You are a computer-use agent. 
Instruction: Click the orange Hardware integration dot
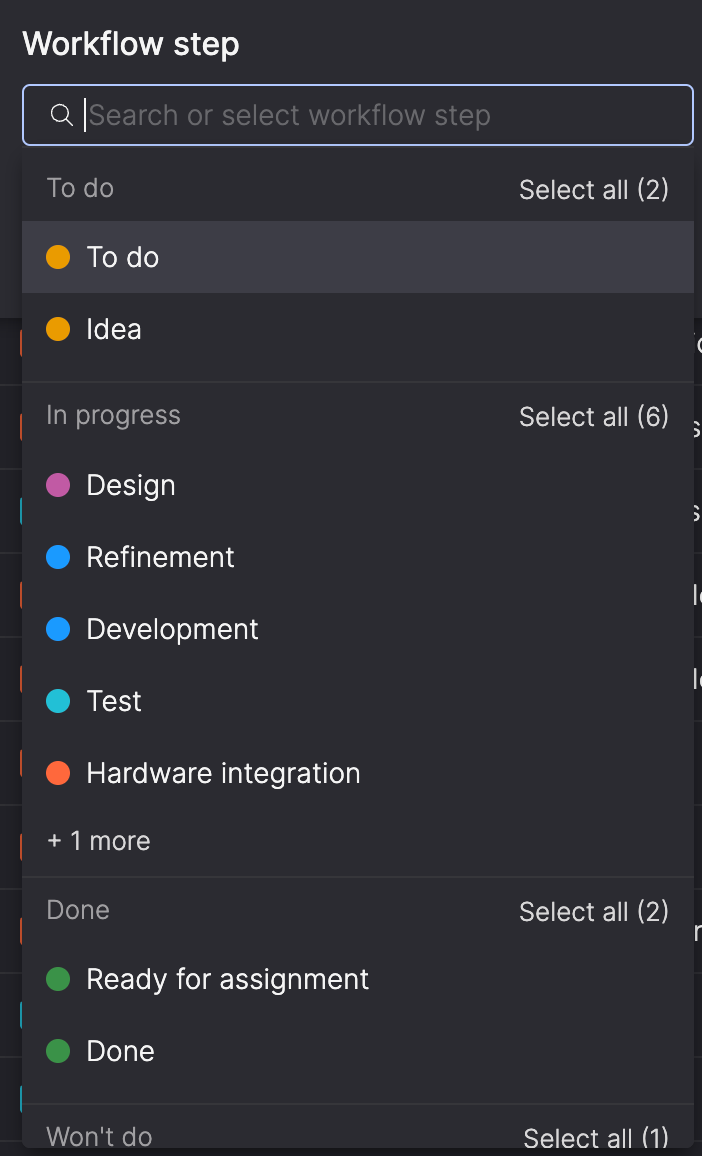58,773
